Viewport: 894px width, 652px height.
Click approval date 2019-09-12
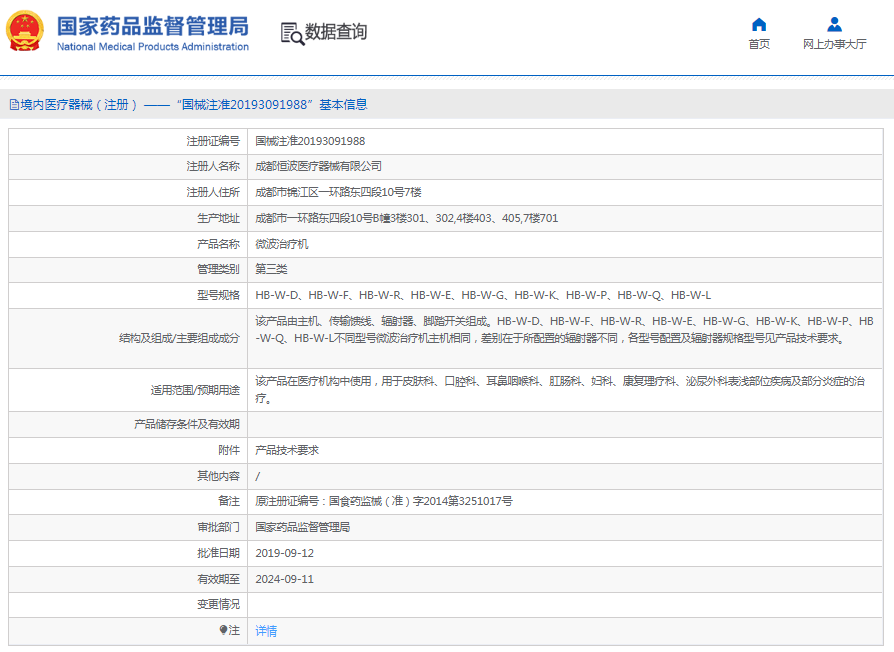point(285,553)
